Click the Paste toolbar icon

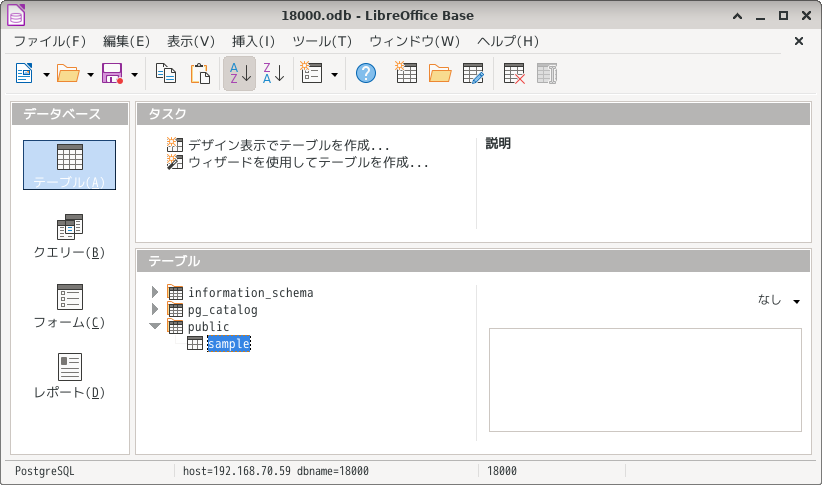coord(200,73)
